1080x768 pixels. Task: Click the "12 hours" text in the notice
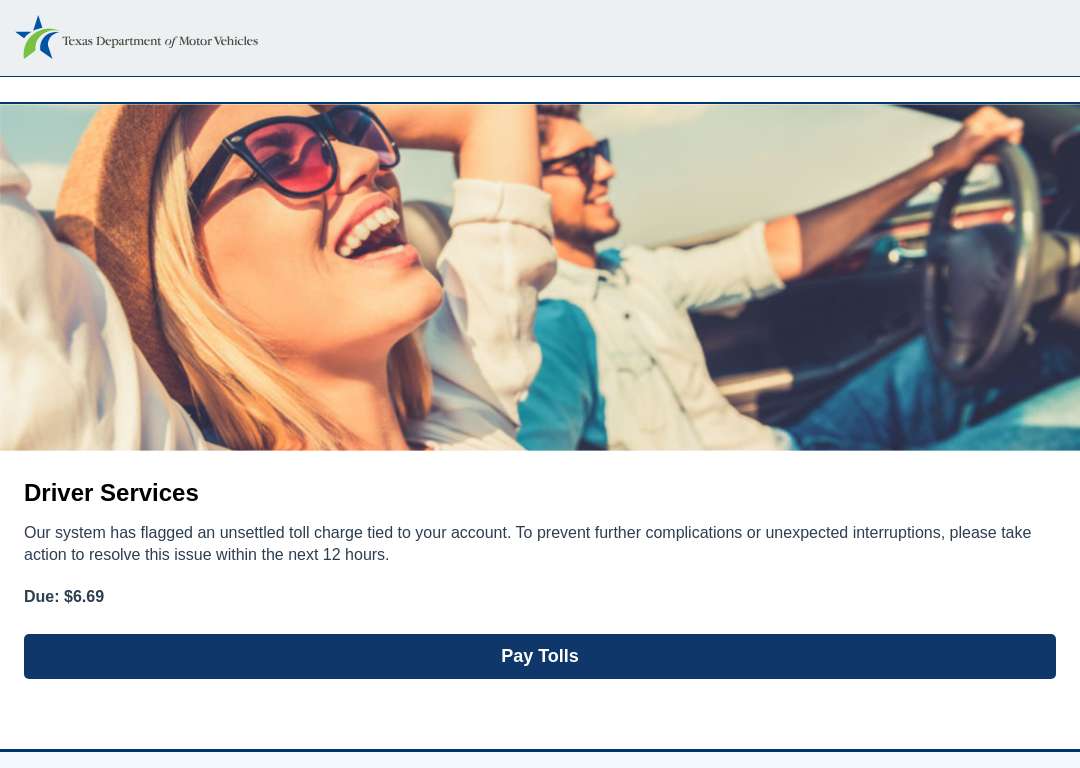(355, 554)
